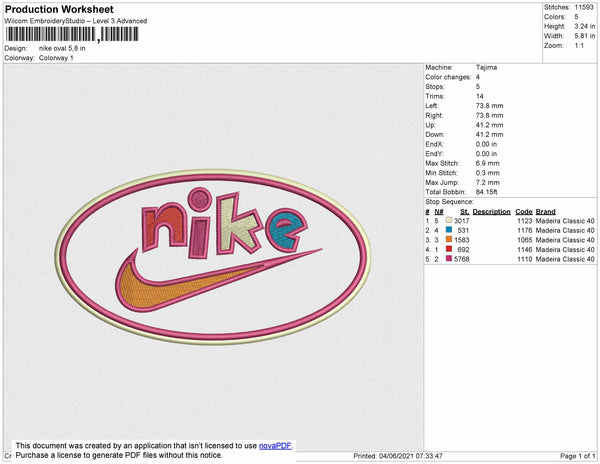Image resolution: width=600 pixels, height=464 pixels.
Task: Click the 'Wilcom EmbroideryStudio – Level 3 Advanced' text
Action: click(76, 21)
